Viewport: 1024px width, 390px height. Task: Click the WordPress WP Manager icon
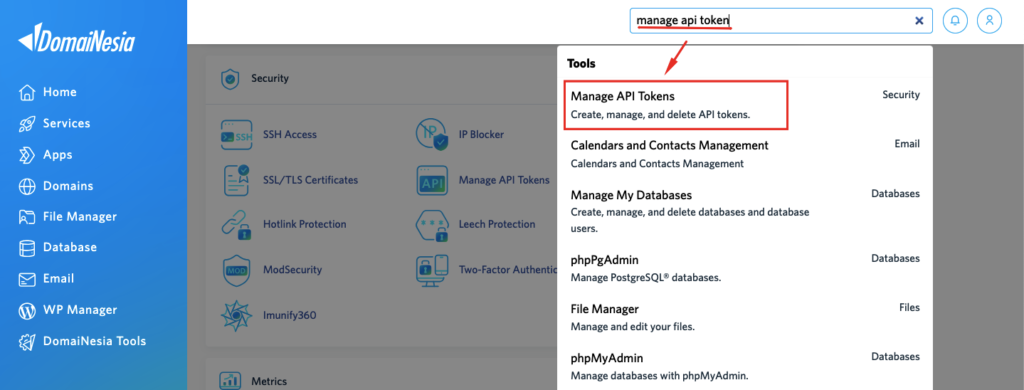[x=27, y=310]
